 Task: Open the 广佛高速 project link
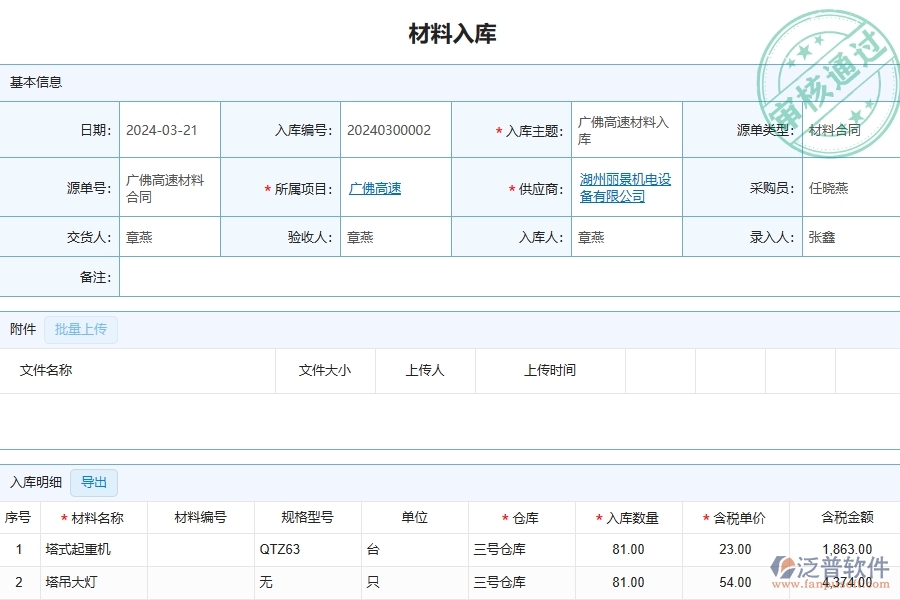(x=374, y=188)
